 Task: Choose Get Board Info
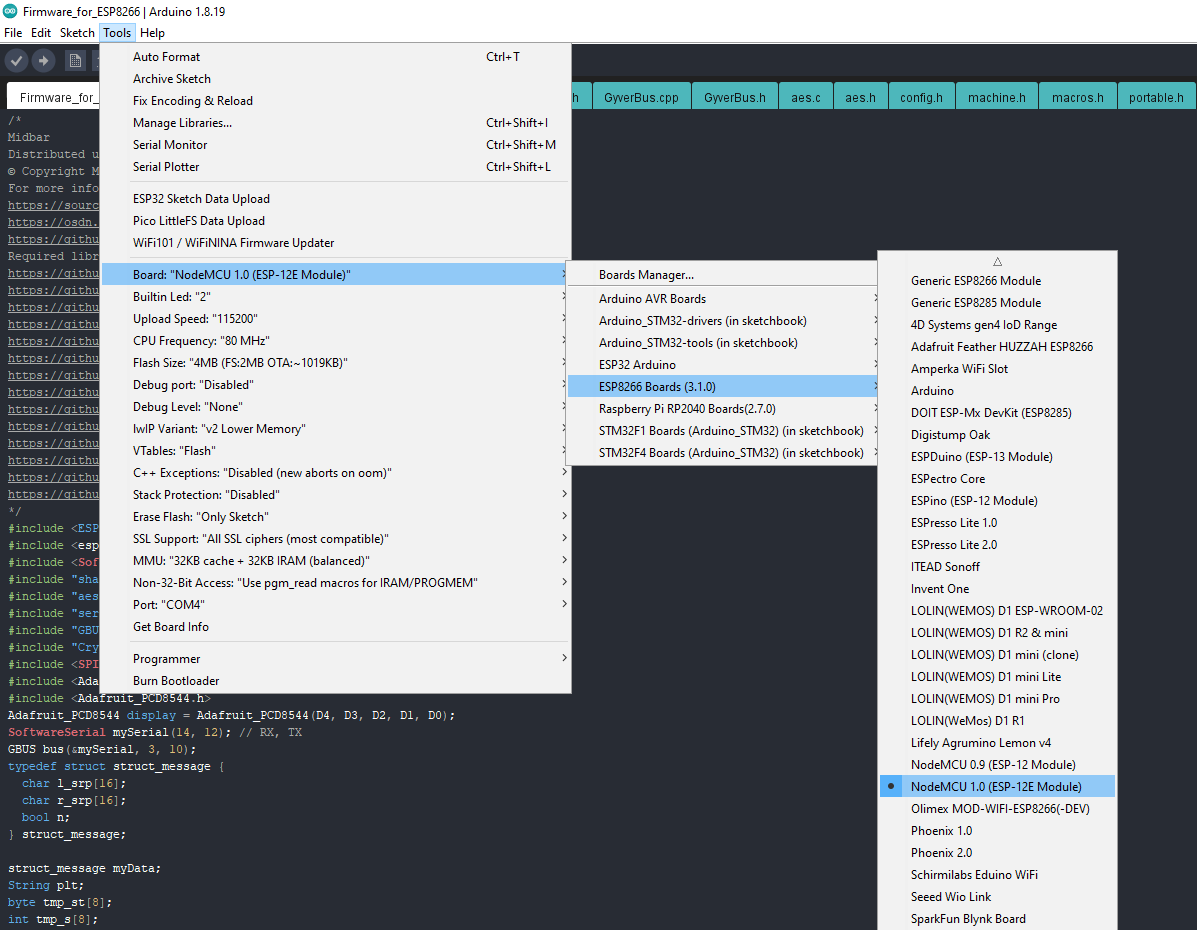(336, 627)
